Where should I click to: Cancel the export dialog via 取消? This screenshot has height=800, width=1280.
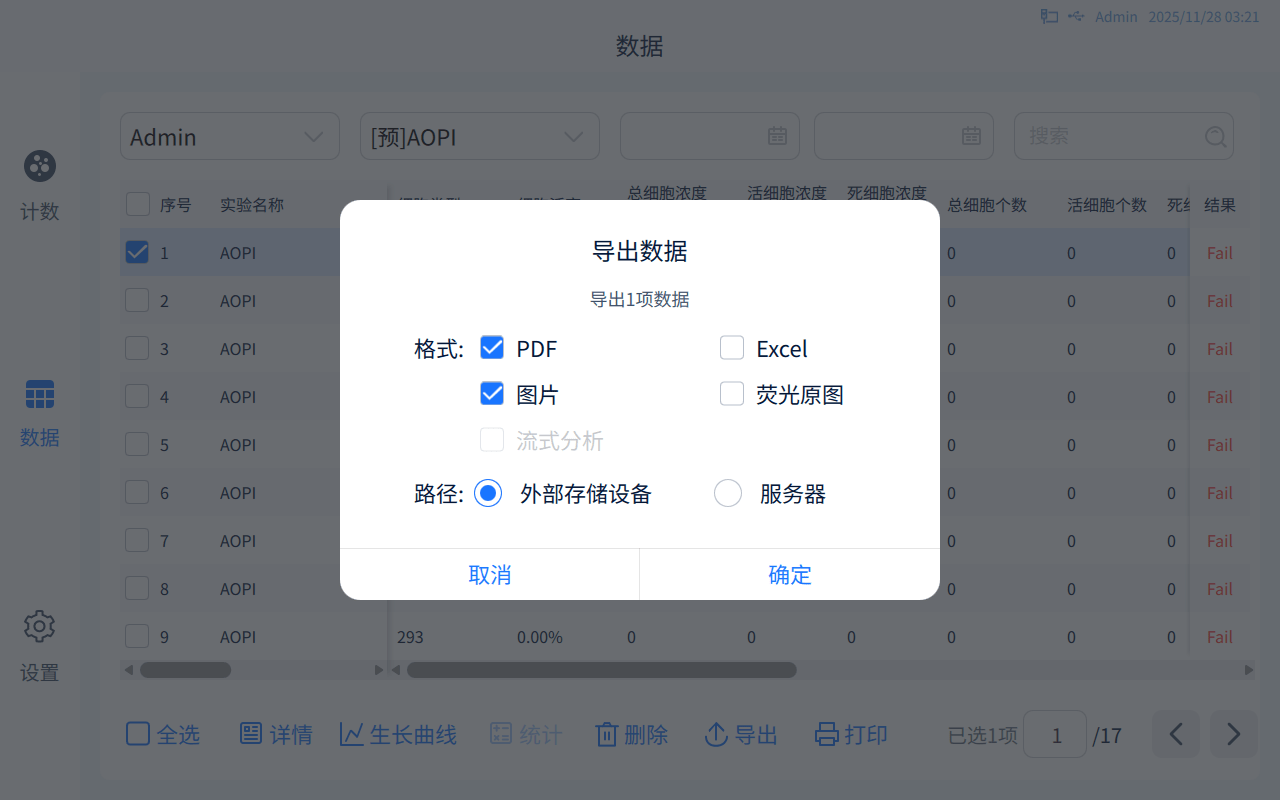point(489,574)
